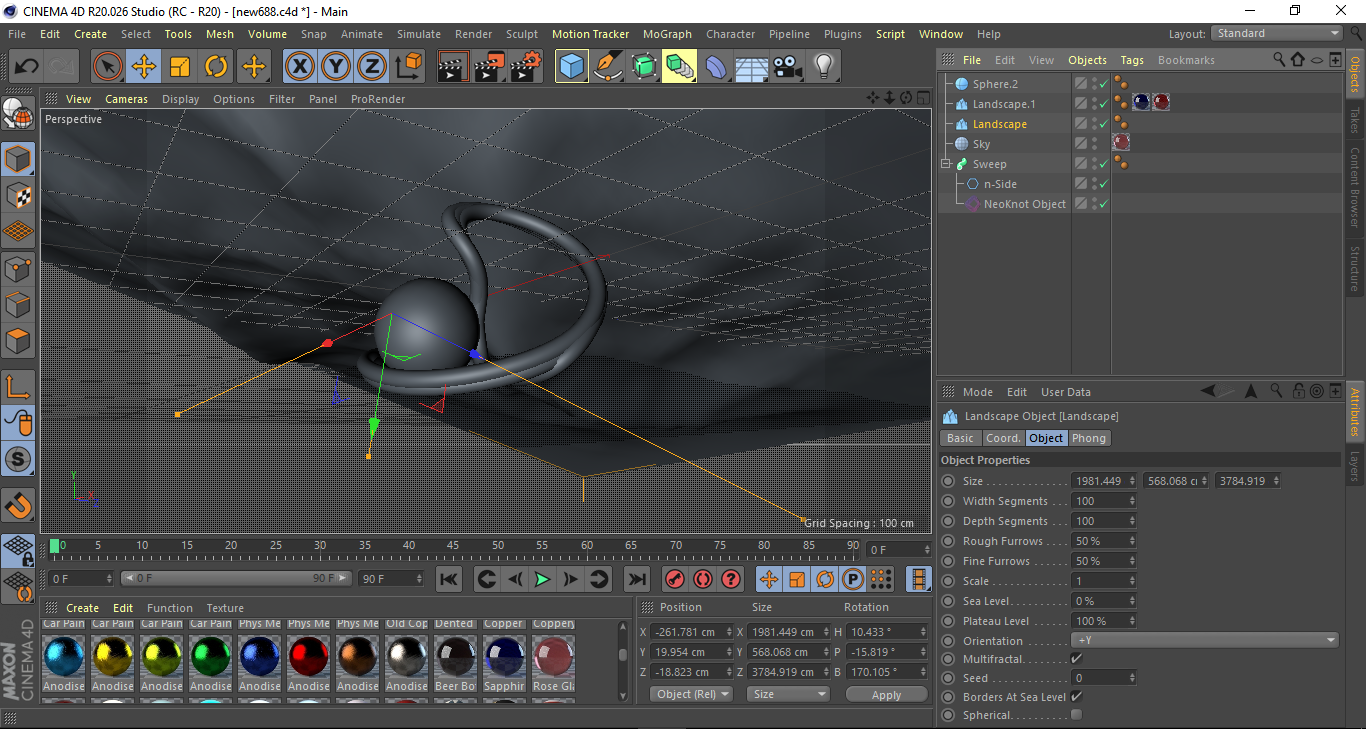
Task: Activate the Move tool
Action: pyautogui.click(x=144, y=67)
